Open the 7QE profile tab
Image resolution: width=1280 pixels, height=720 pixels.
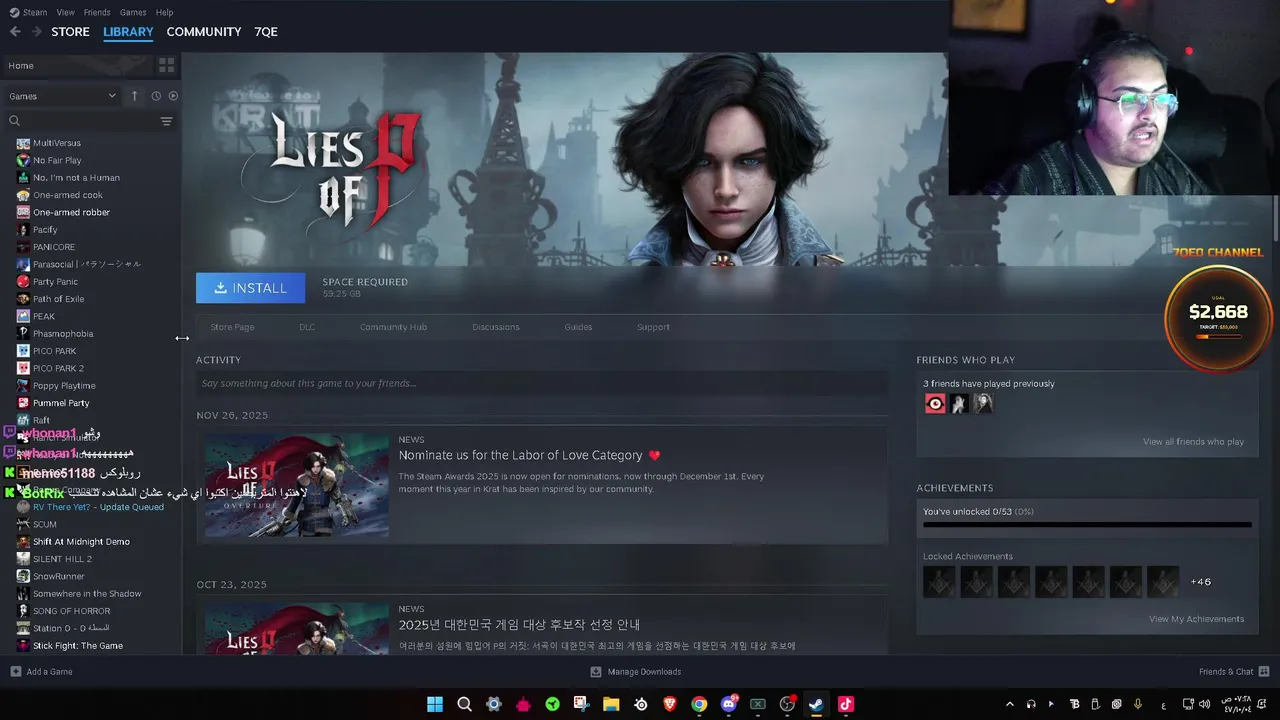266,32
